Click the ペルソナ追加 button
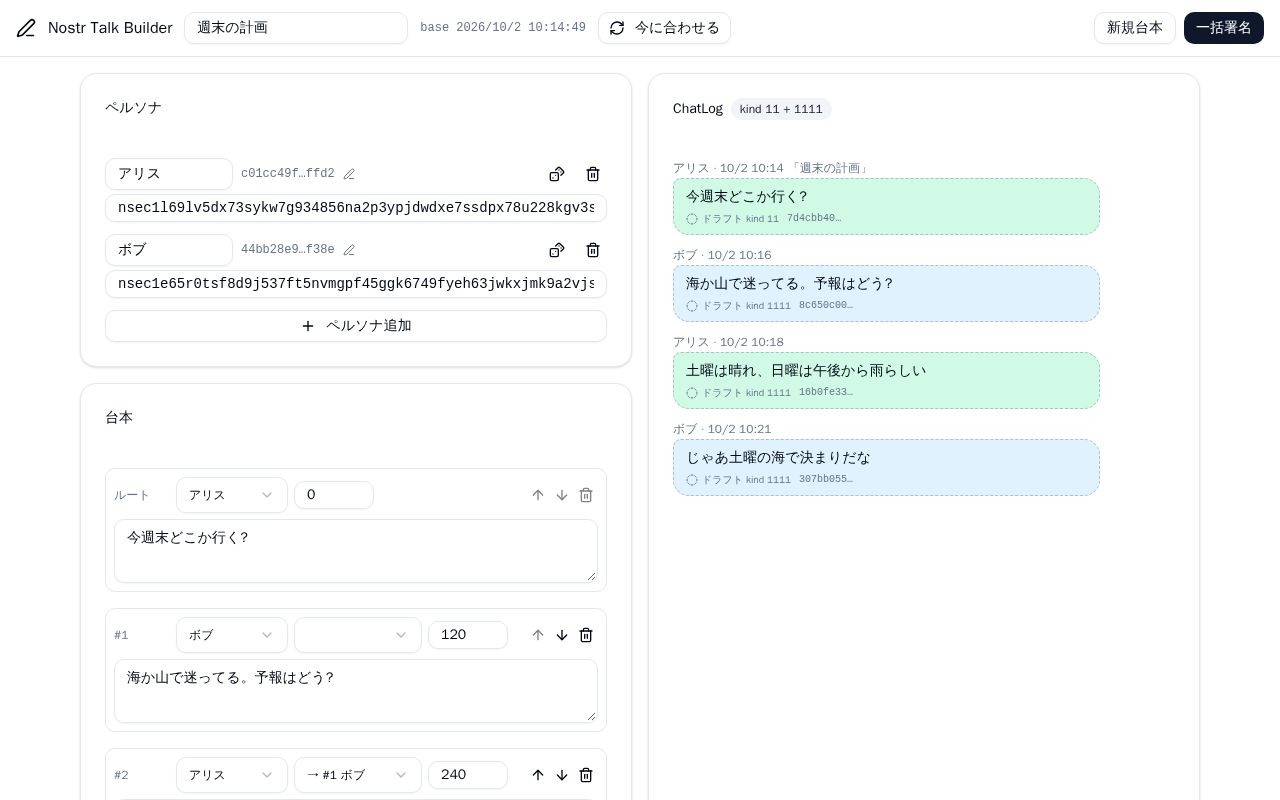Screen dimensions: 1280x800 point(356,326)
